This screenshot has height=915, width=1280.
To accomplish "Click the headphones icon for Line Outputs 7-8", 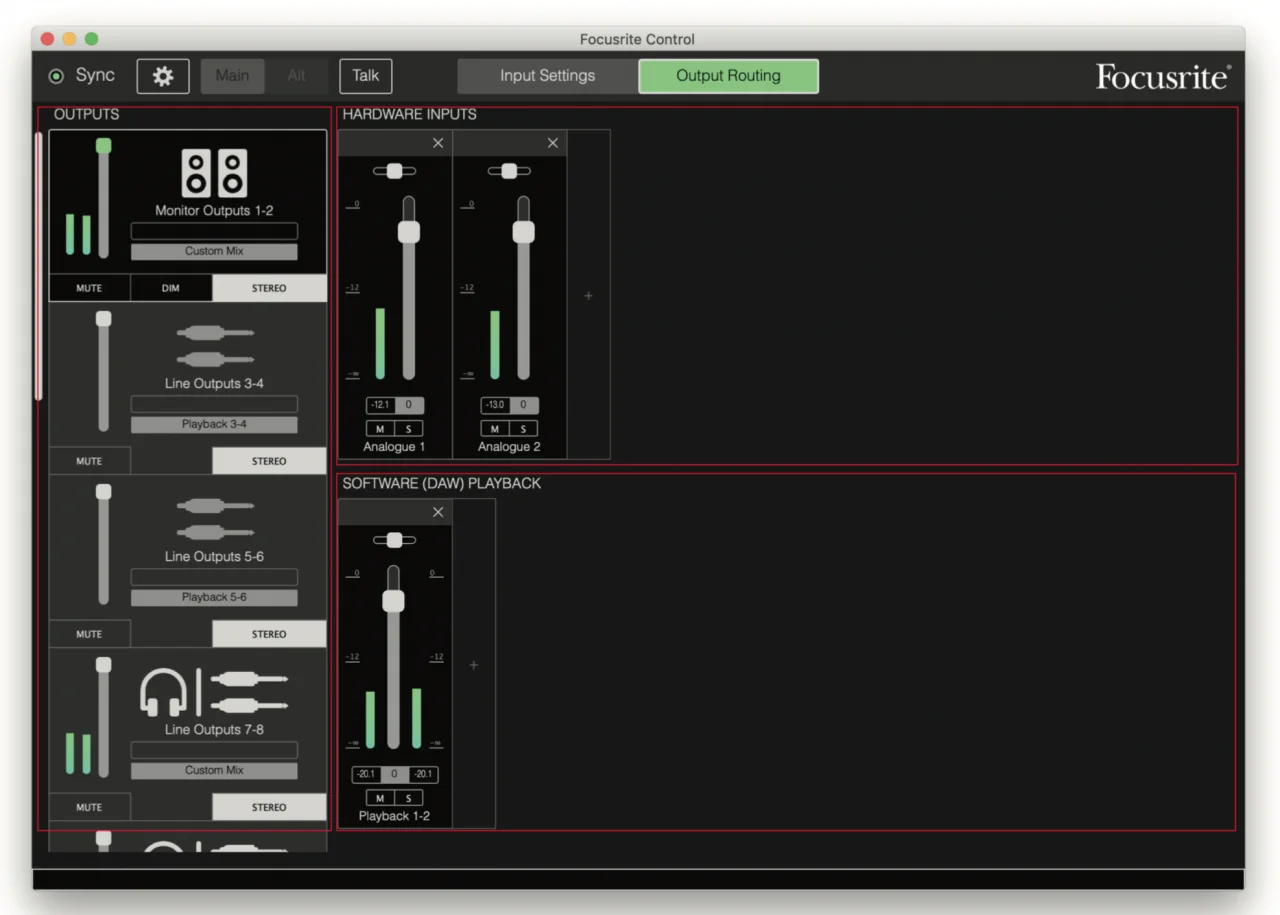I will click(163, 692).
